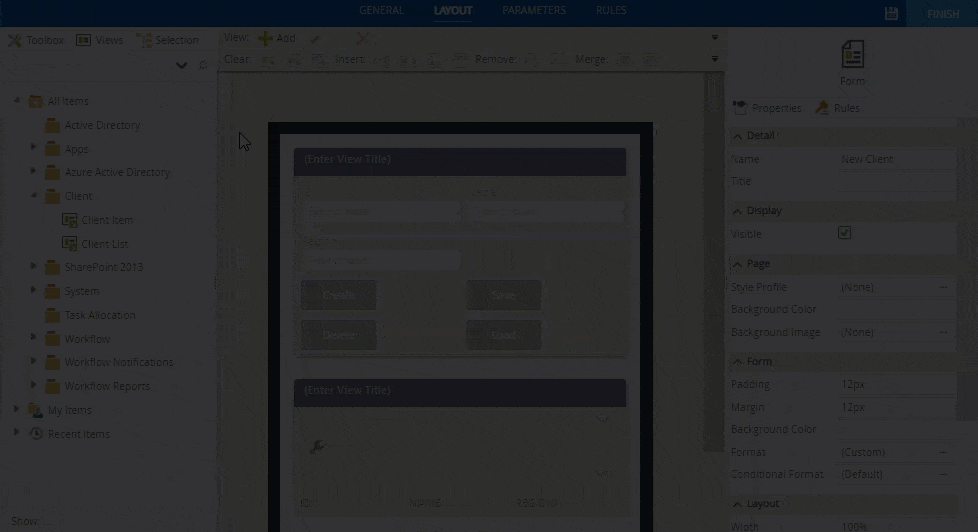978x532 pixels.
Task: Open the PARAMETERS step
Action: 534,10
